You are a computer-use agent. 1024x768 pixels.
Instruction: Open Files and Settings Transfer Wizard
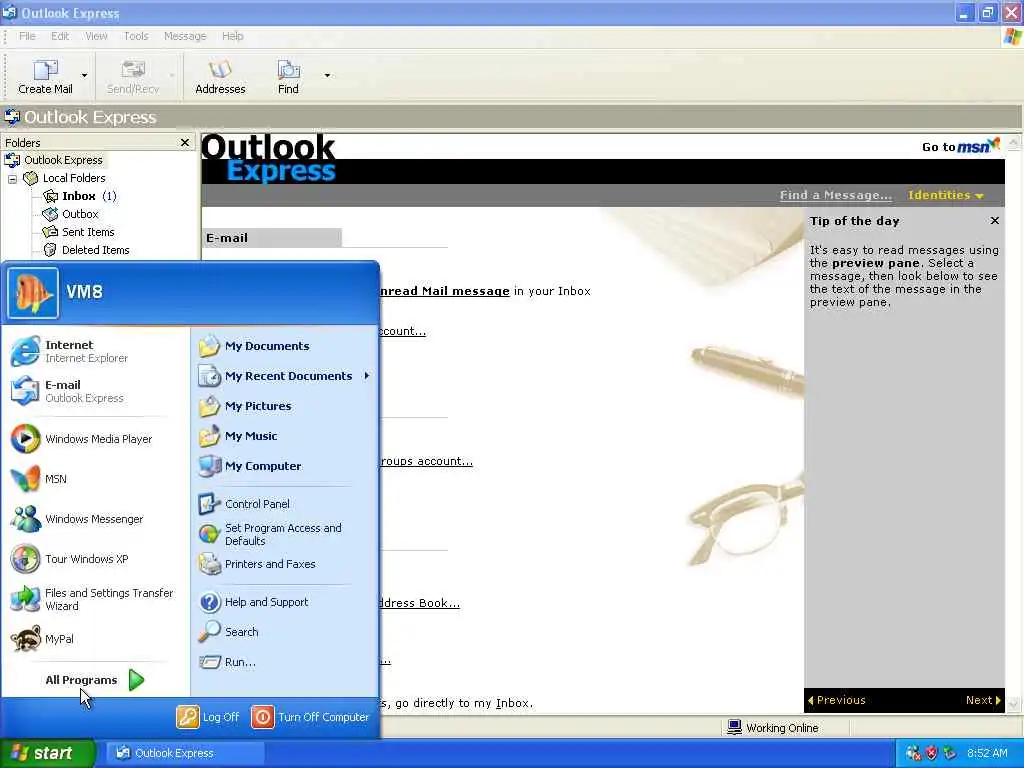click(95, 599)
